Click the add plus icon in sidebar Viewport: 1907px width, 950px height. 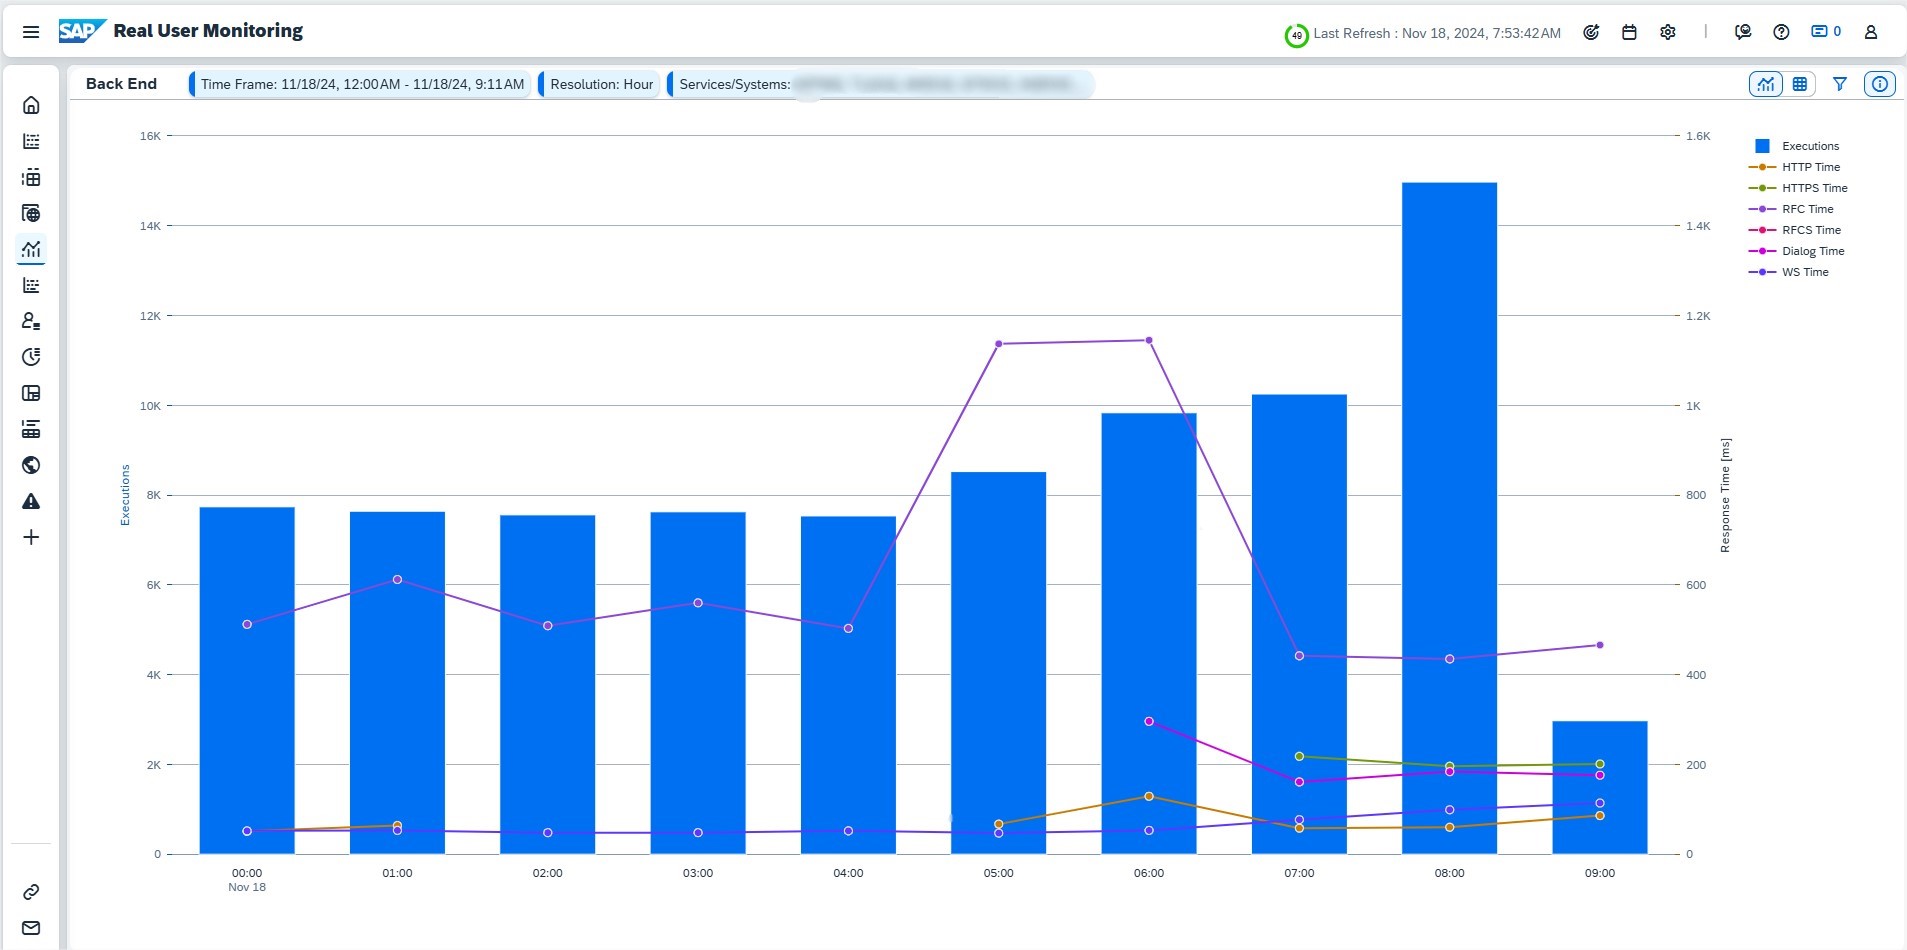[31, 537]
